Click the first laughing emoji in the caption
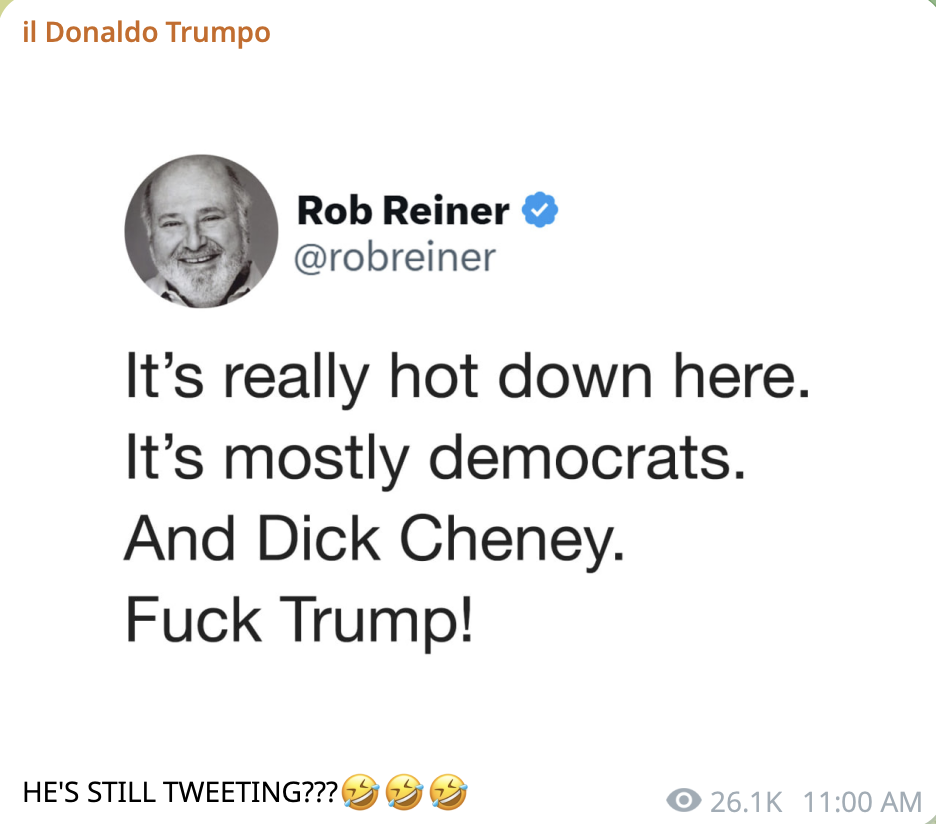The image size is (936, 824). pyautogui.click(x=360, y=793)
